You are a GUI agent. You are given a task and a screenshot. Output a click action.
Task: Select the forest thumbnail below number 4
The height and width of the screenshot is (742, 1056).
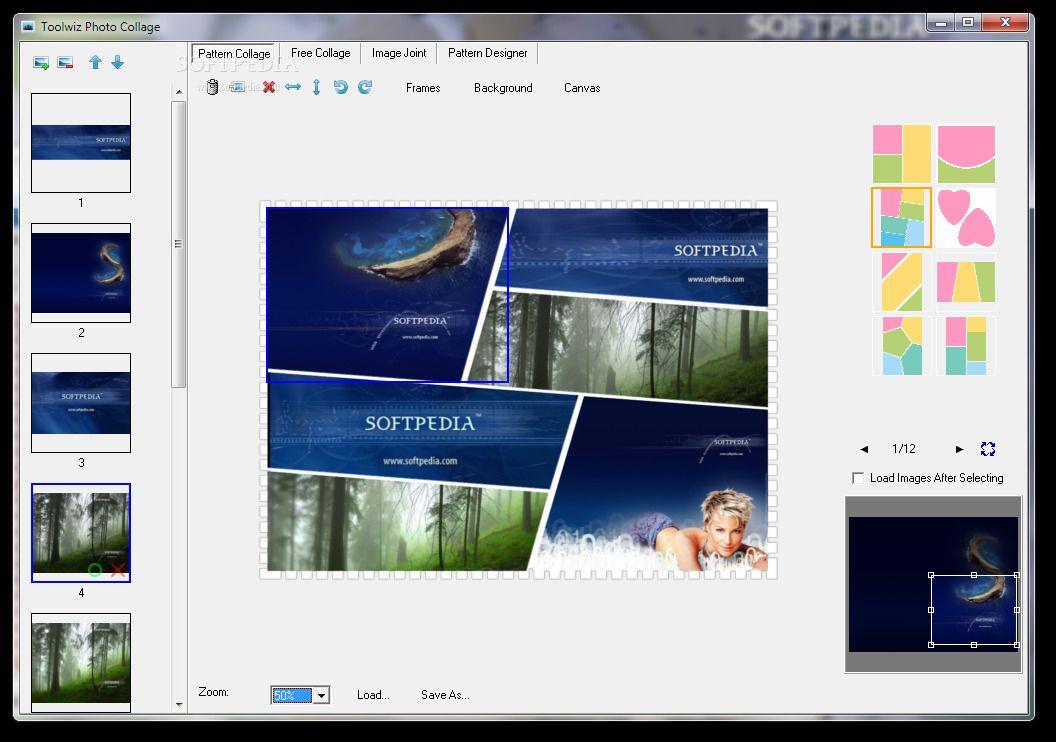[x=81, y=663]
